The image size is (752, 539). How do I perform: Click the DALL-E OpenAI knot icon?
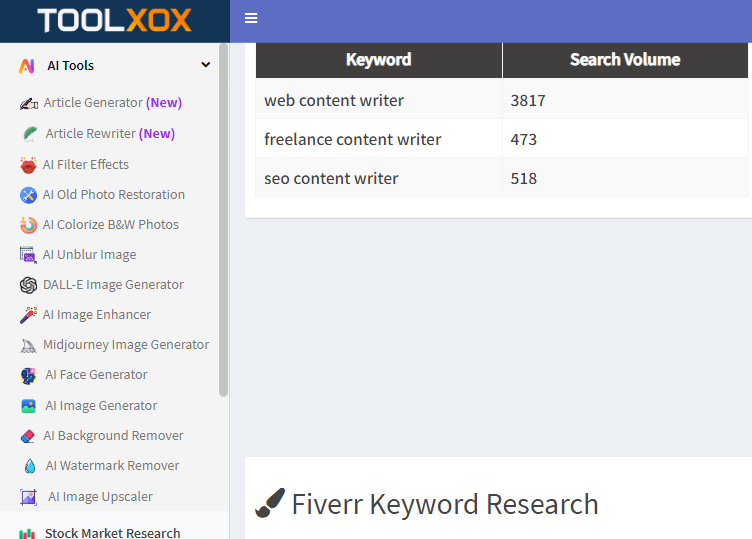point(28,285)
